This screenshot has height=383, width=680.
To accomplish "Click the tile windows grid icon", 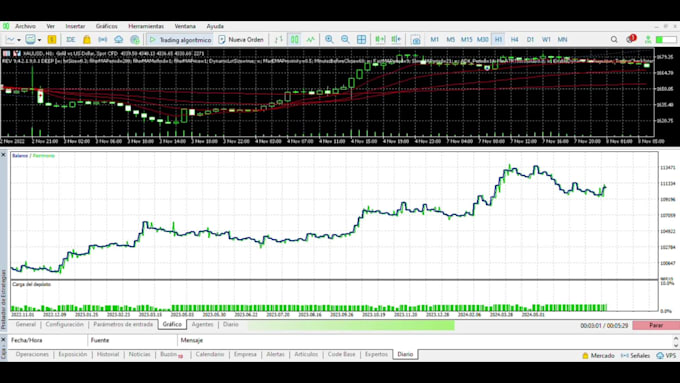I will pos(361,39).
